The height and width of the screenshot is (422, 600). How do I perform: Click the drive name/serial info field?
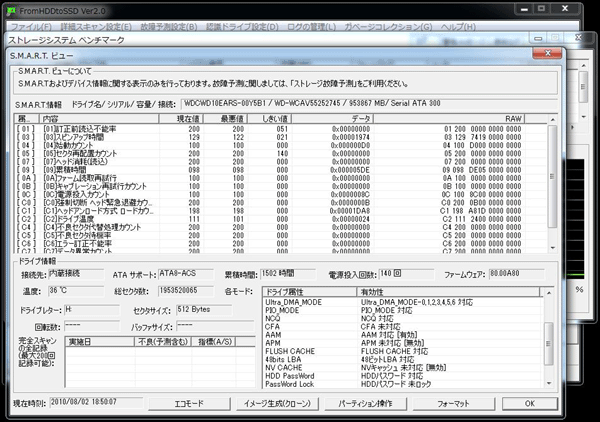coord(369,104)
